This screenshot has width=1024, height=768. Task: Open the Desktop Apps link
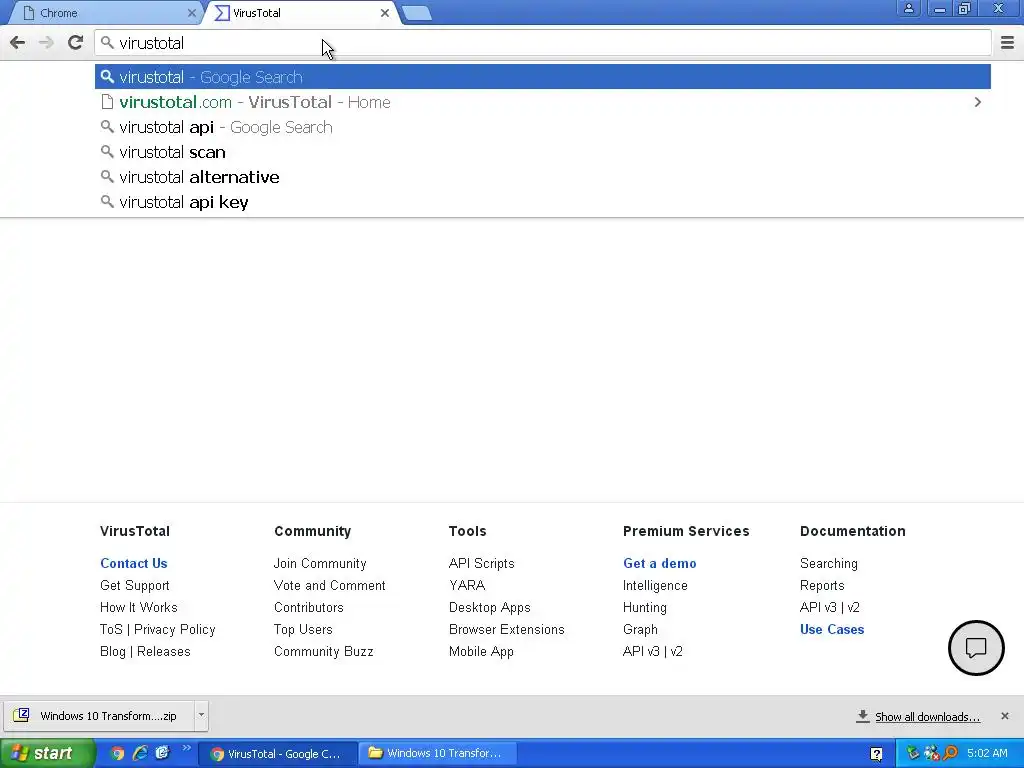[x=489, y=607]
